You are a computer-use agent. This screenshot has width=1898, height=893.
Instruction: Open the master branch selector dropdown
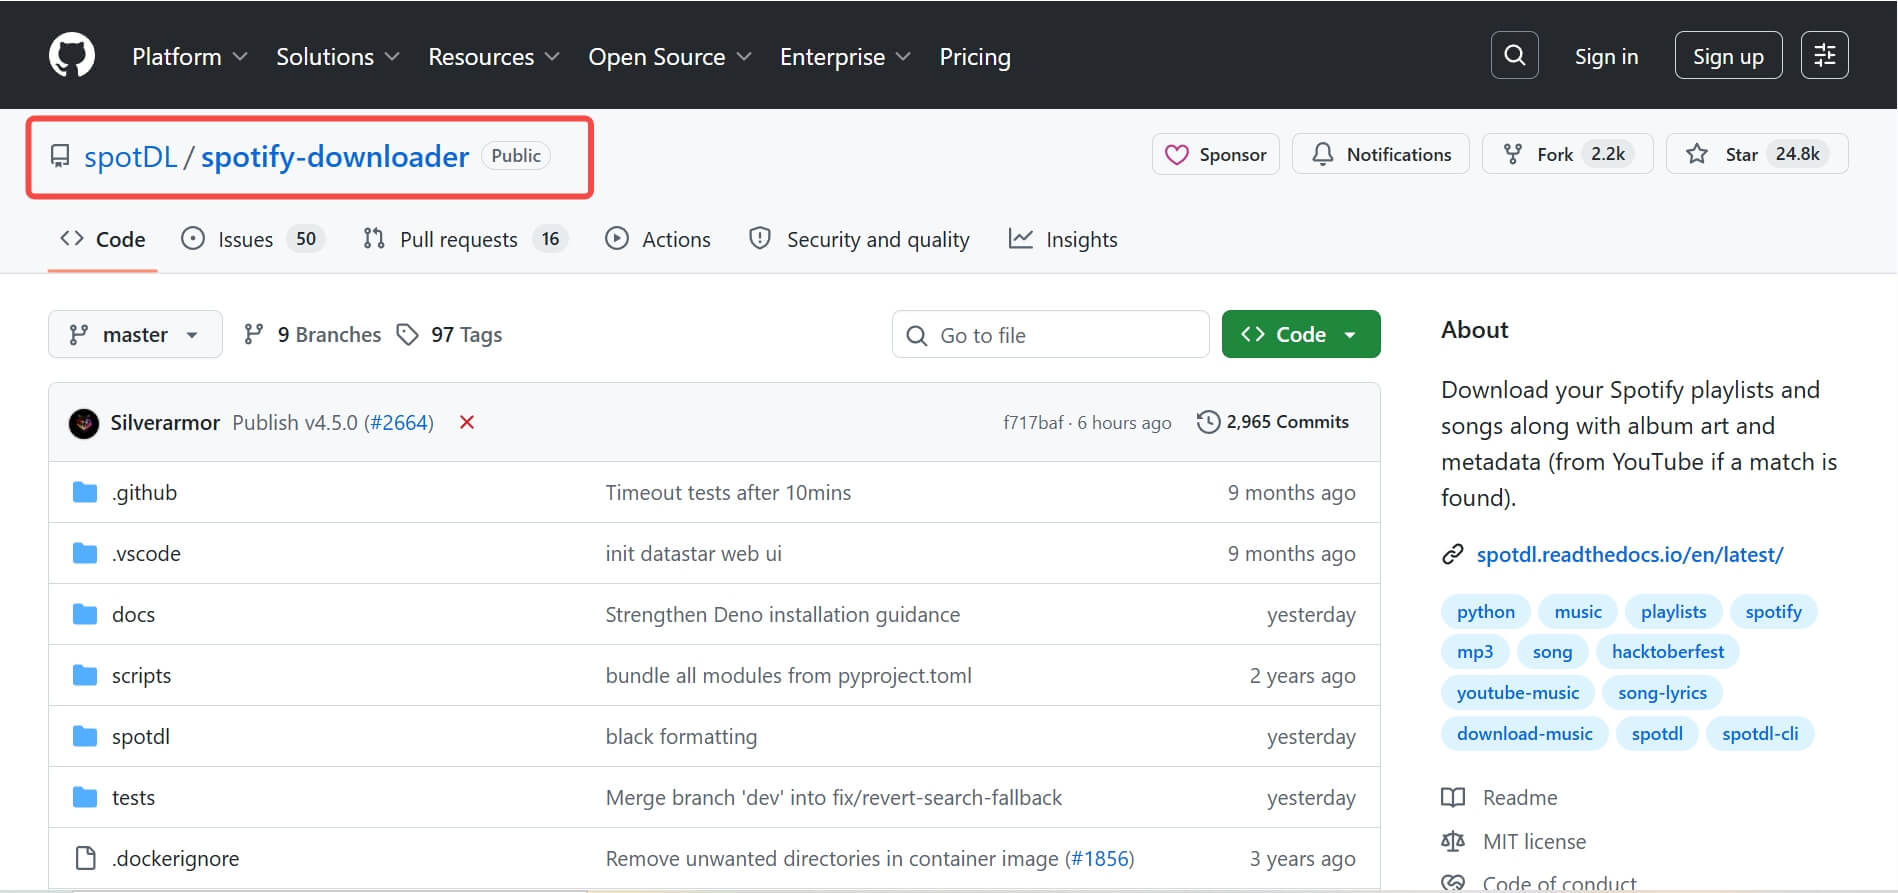(x=135, y=334)
